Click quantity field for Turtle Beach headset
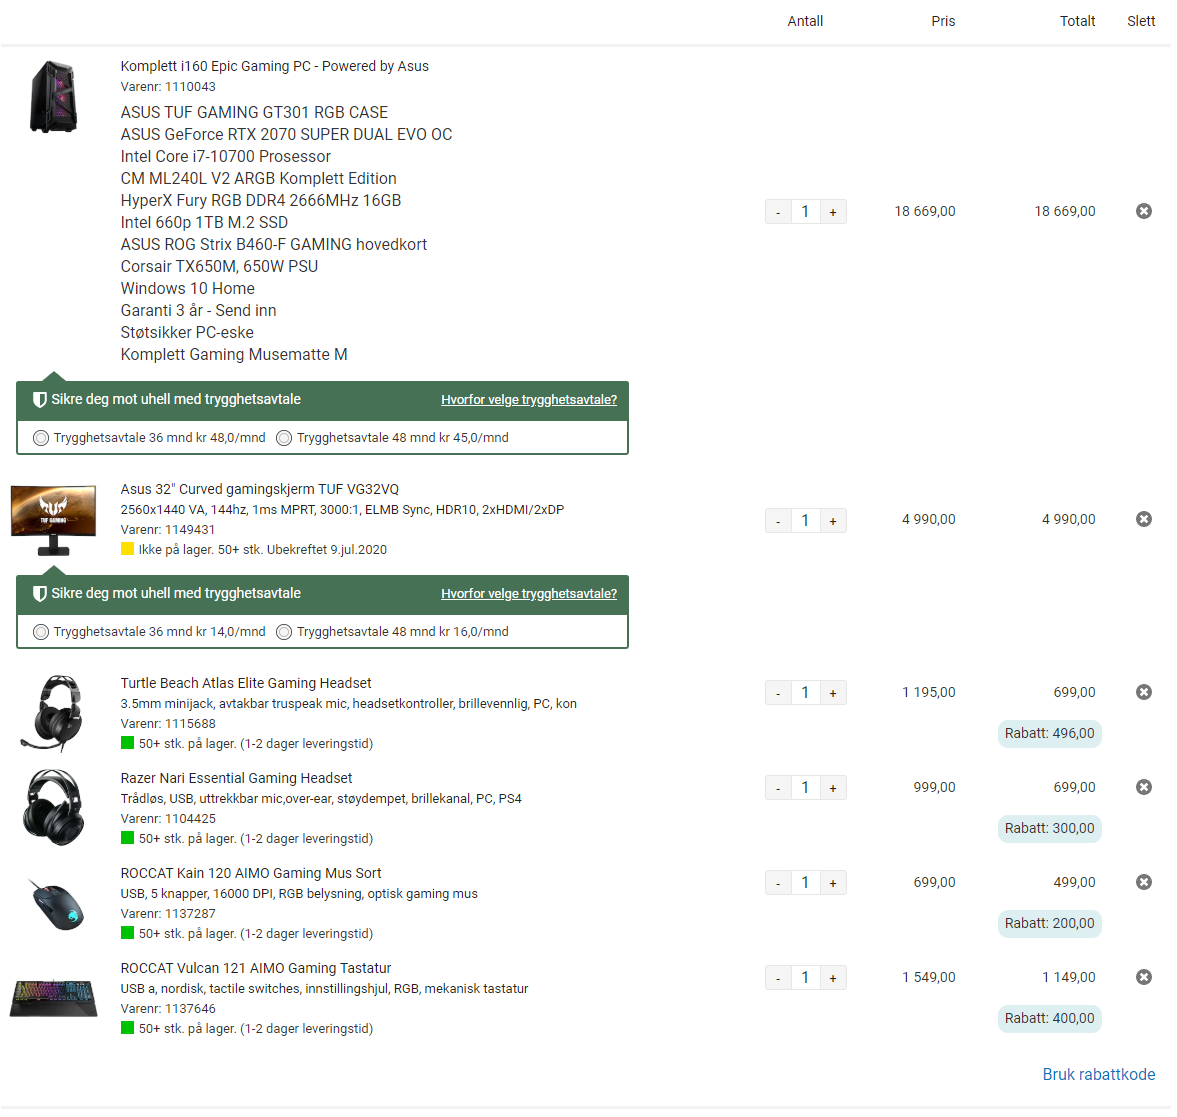 point(805,692)
